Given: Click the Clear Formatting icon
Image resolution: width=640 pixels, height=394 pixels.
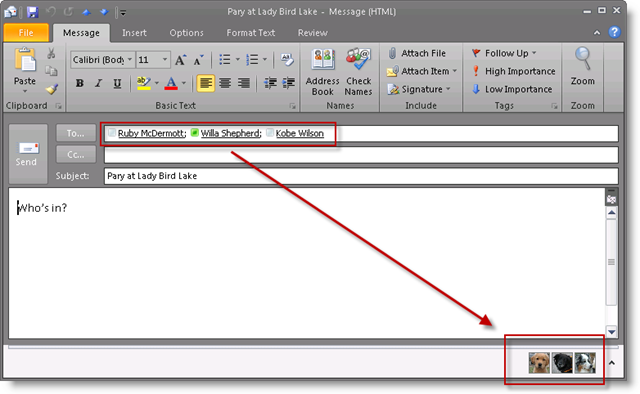Looking at the screenshot, I should 287,60.
